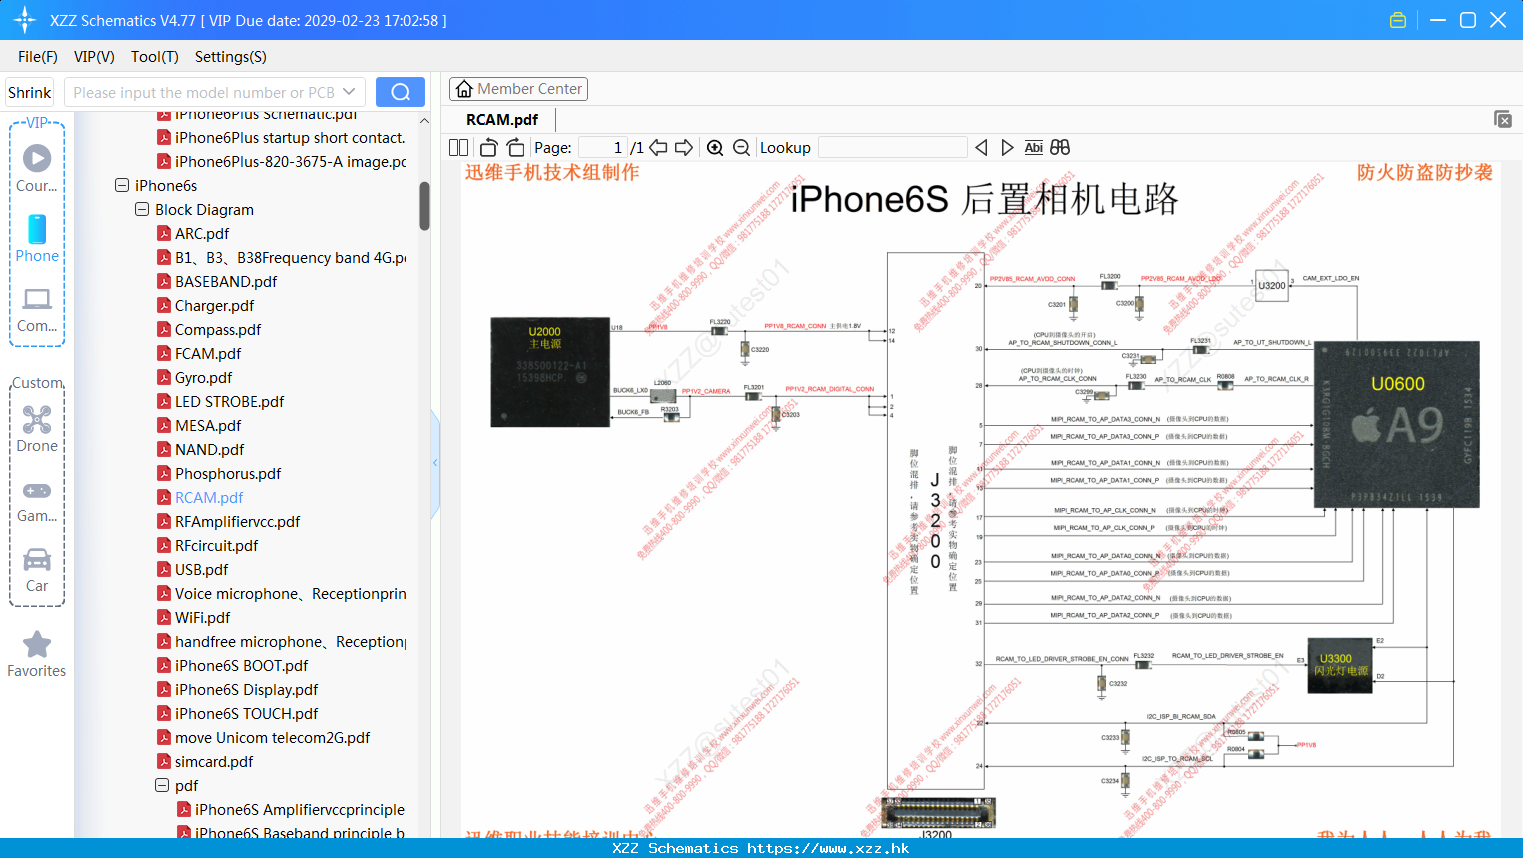
Task: Open iPhone6Plus-820-3675-A image file
Action: pyautogui.click(x=290, y=161)
